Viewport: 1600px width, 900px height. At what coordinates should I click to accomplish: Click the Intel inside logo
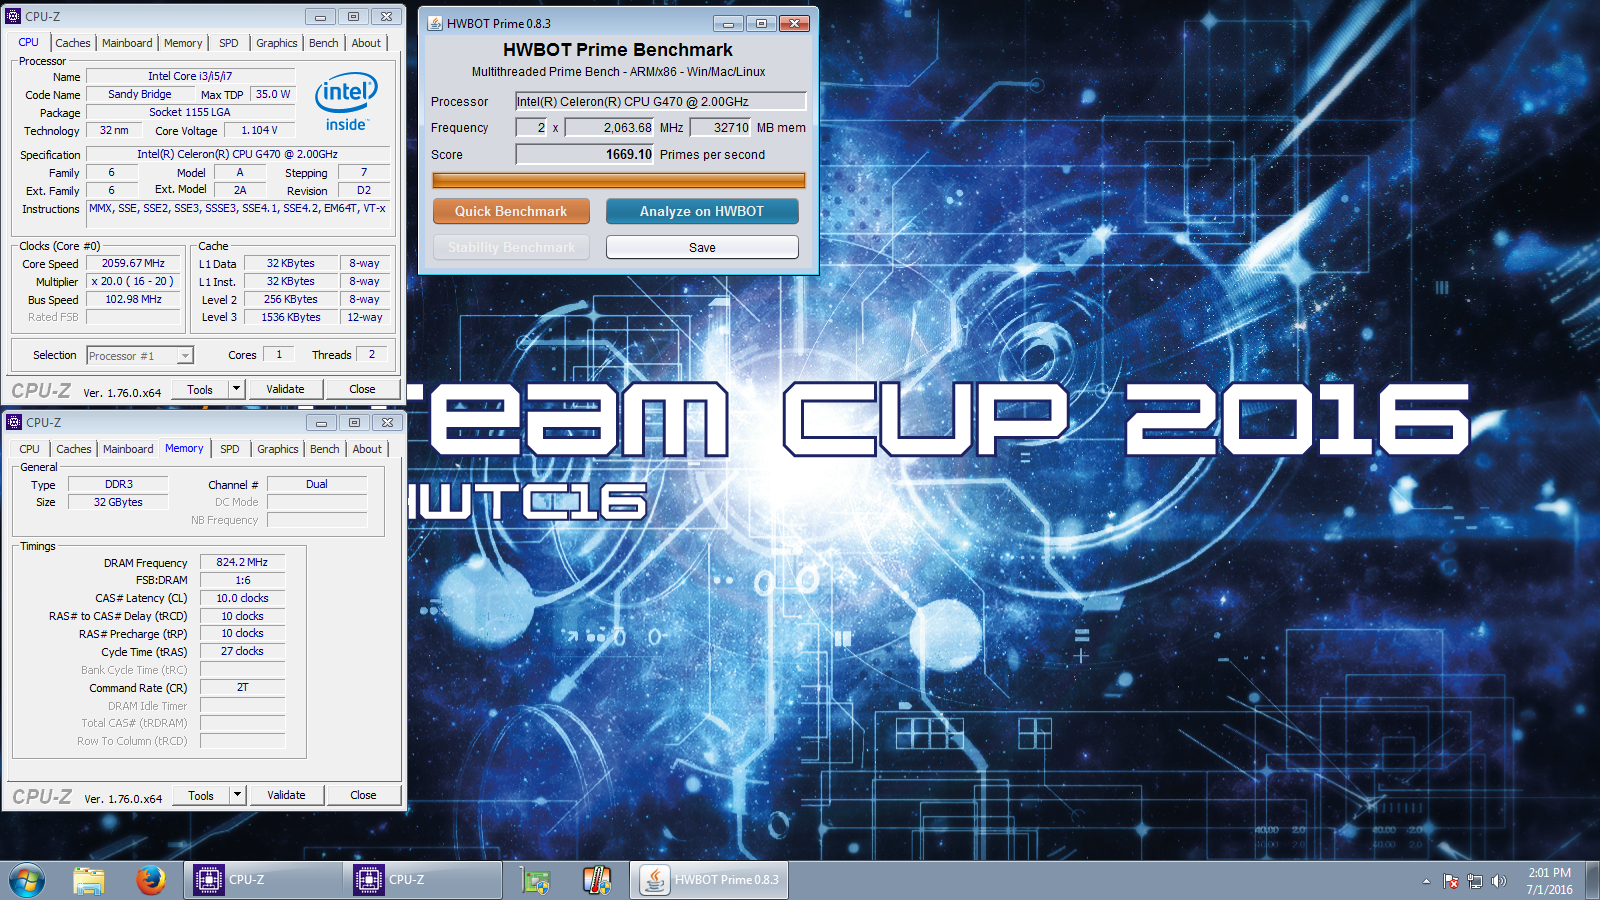tap(346, 102)
